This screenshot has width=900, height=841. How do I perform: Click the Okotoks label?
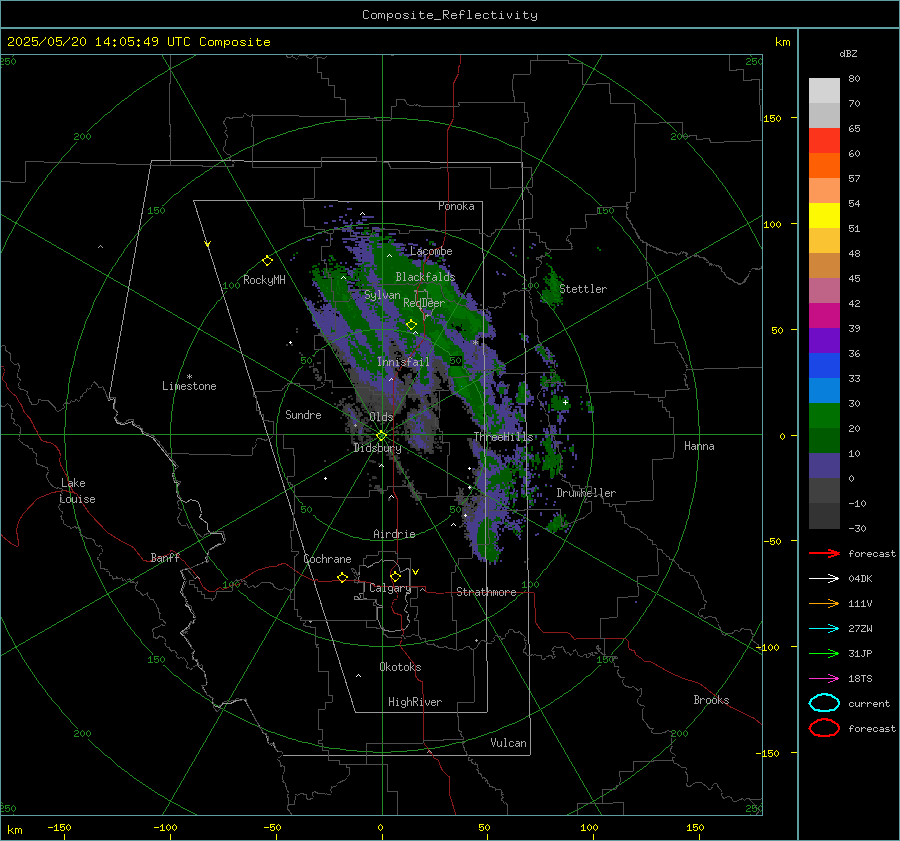pyautogui.click(x=400, y=667)
